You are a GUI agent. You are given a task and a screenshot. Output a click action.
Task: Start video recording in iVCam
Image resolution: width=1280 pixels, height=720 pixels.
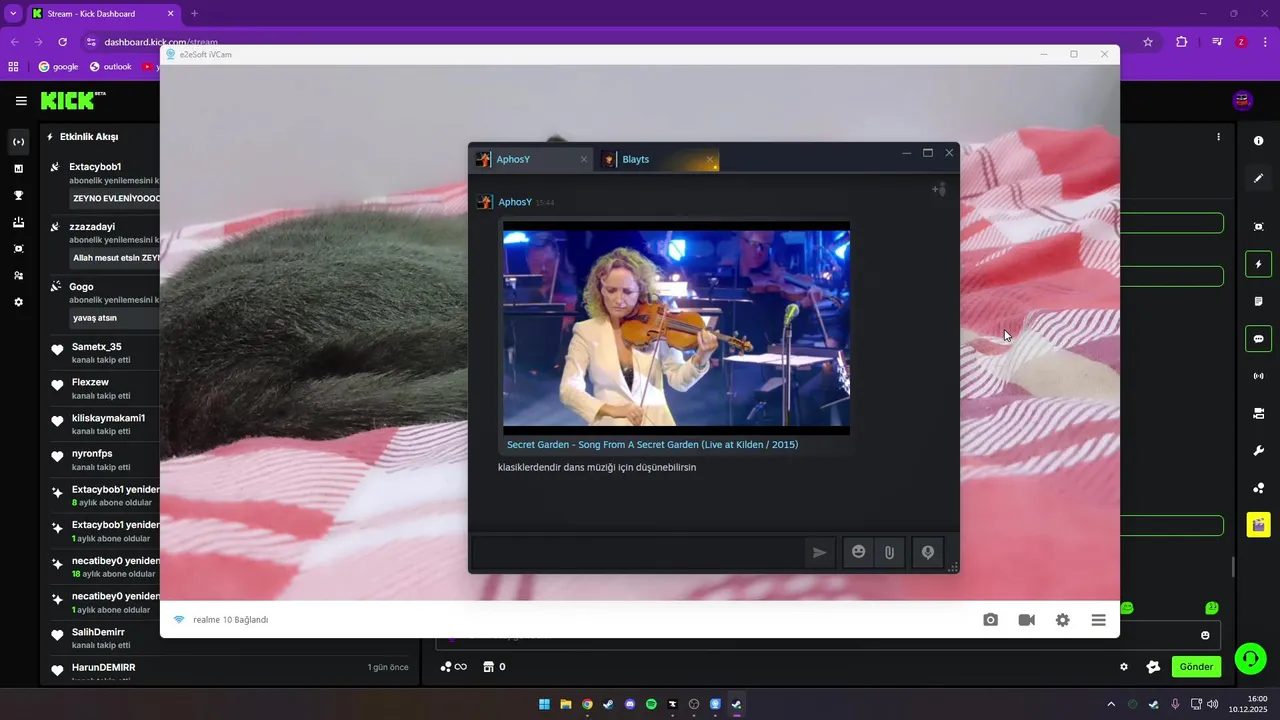tap(1026, 620)
